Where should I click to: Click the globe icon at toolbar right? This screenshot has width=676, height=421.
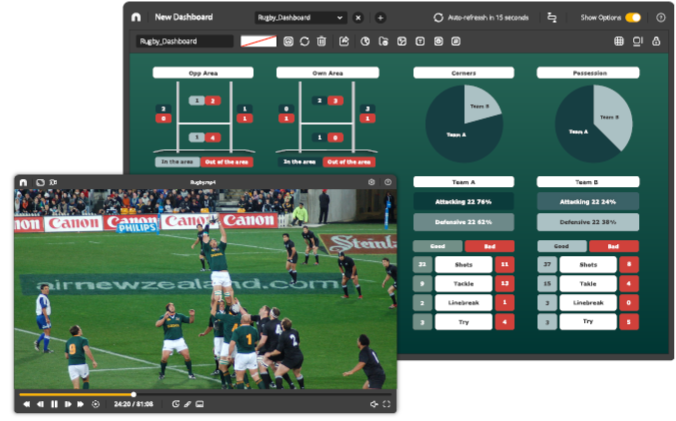pos(619,42)
